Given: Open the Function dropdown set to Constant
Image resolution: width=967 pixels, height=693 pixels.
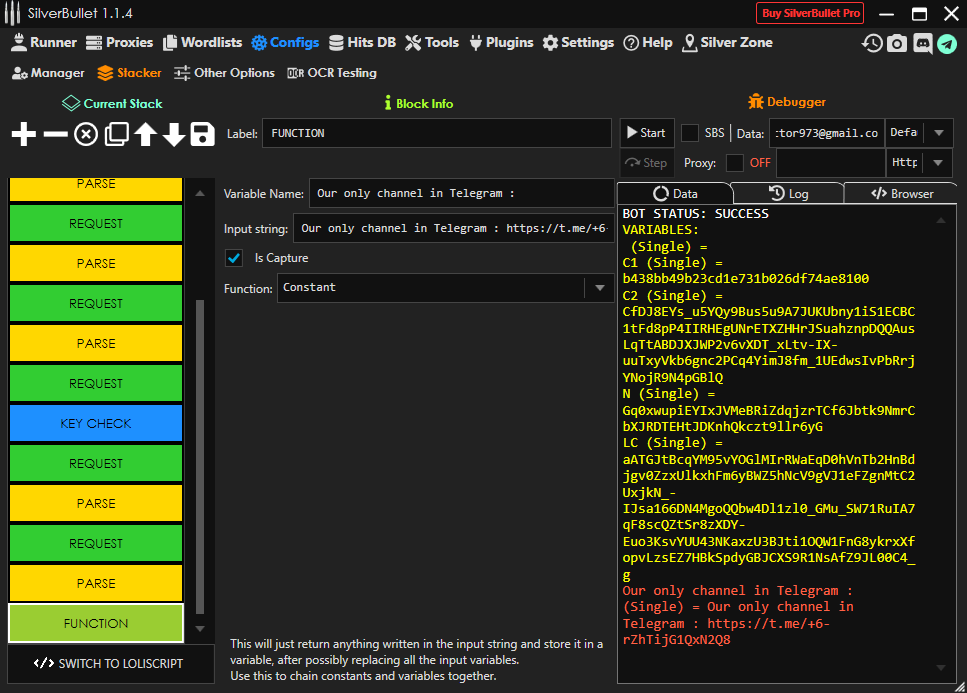Looking at the screenshot, I should click(599, 288).
